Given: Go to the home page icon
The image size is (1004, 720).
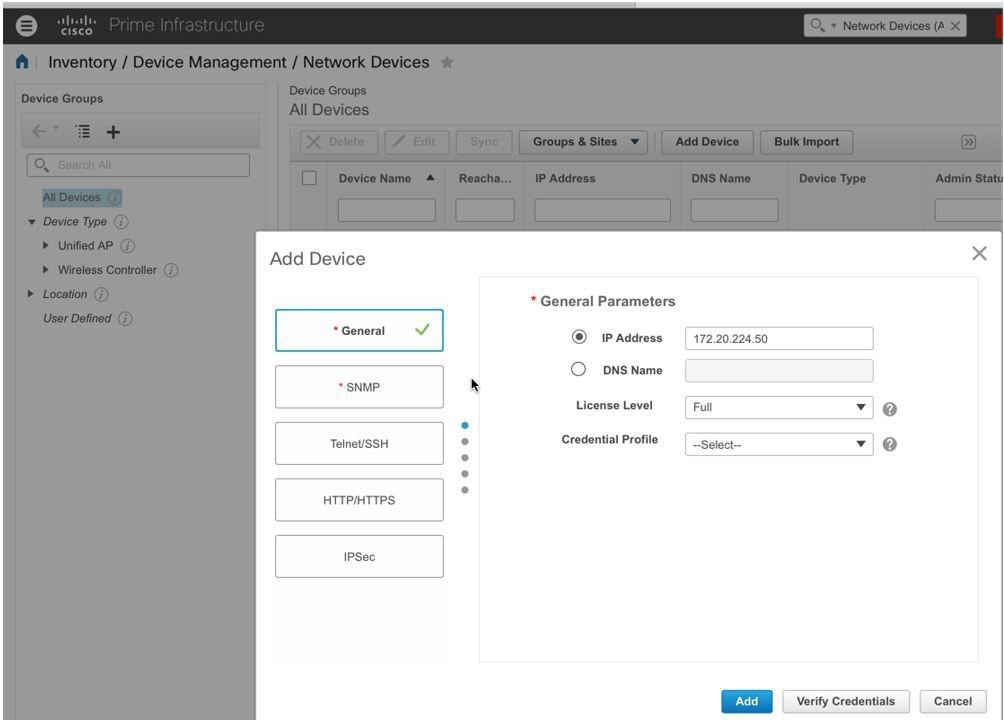Looking at the screenshot, I should [x=22, y=61].
